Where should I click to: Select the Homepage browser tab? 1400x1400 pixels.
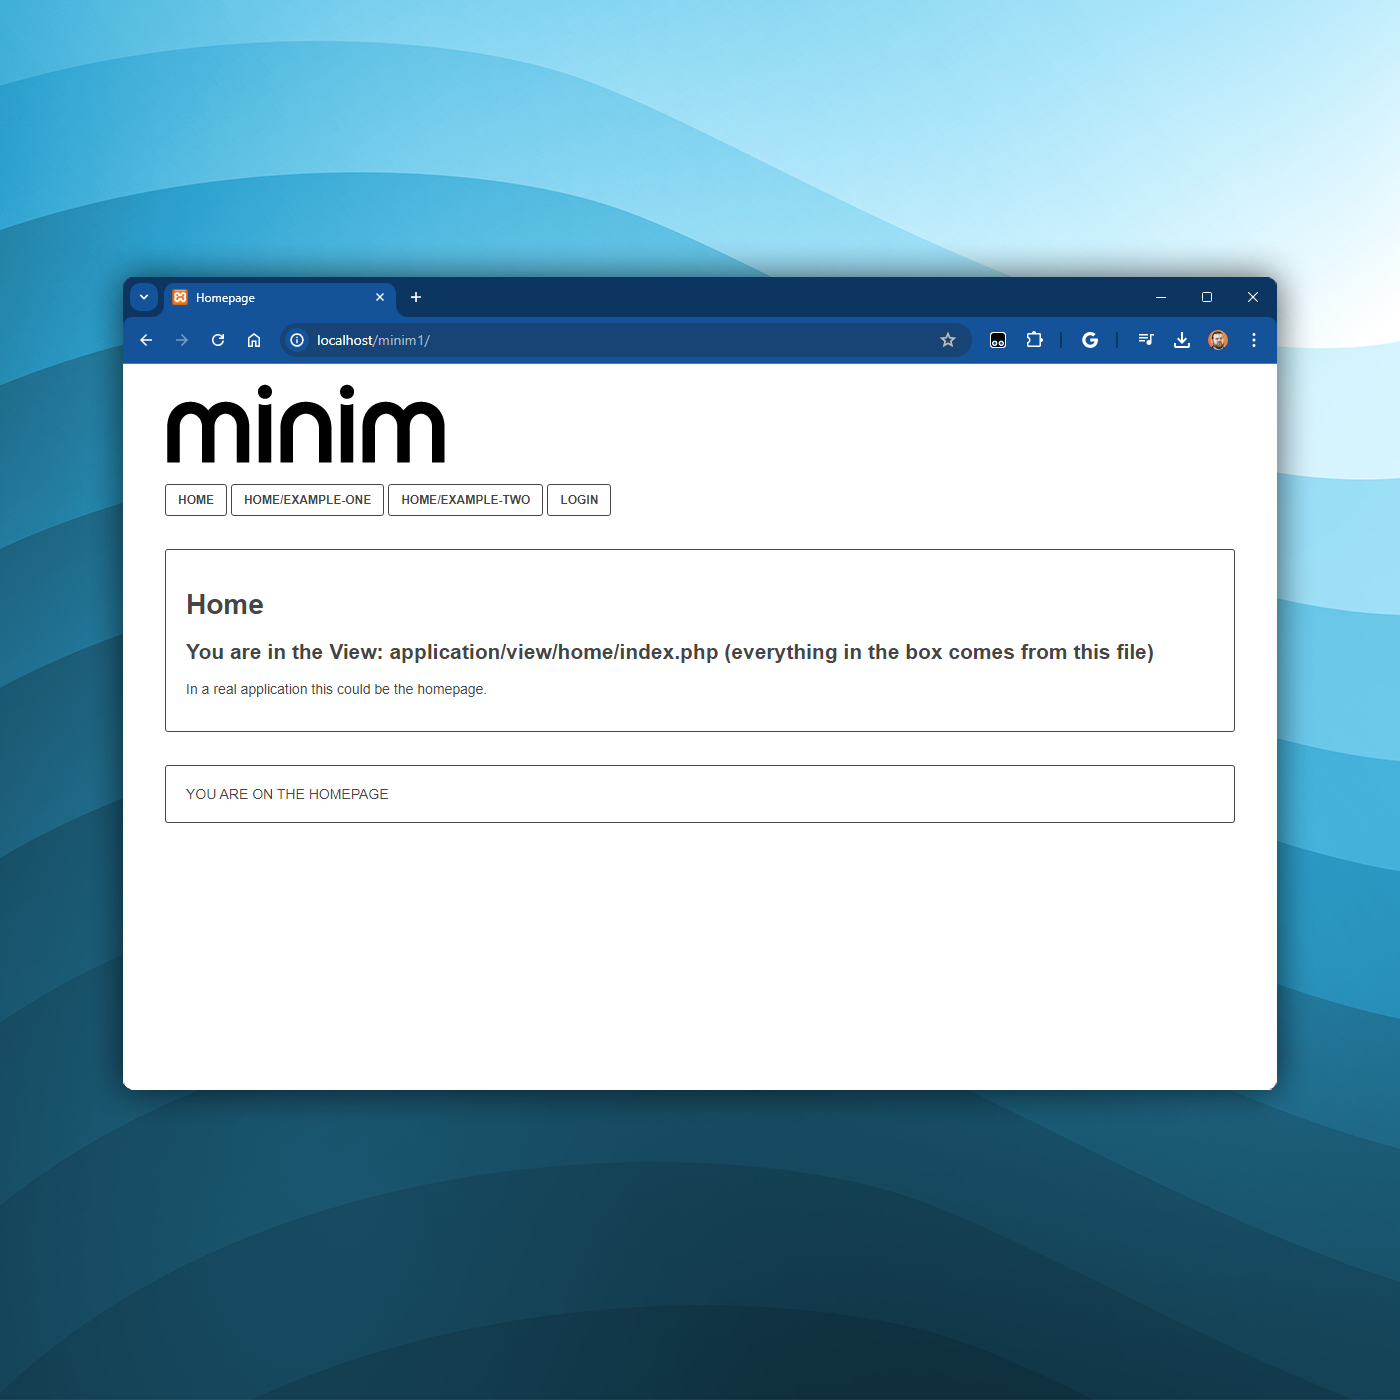point(280,298)
